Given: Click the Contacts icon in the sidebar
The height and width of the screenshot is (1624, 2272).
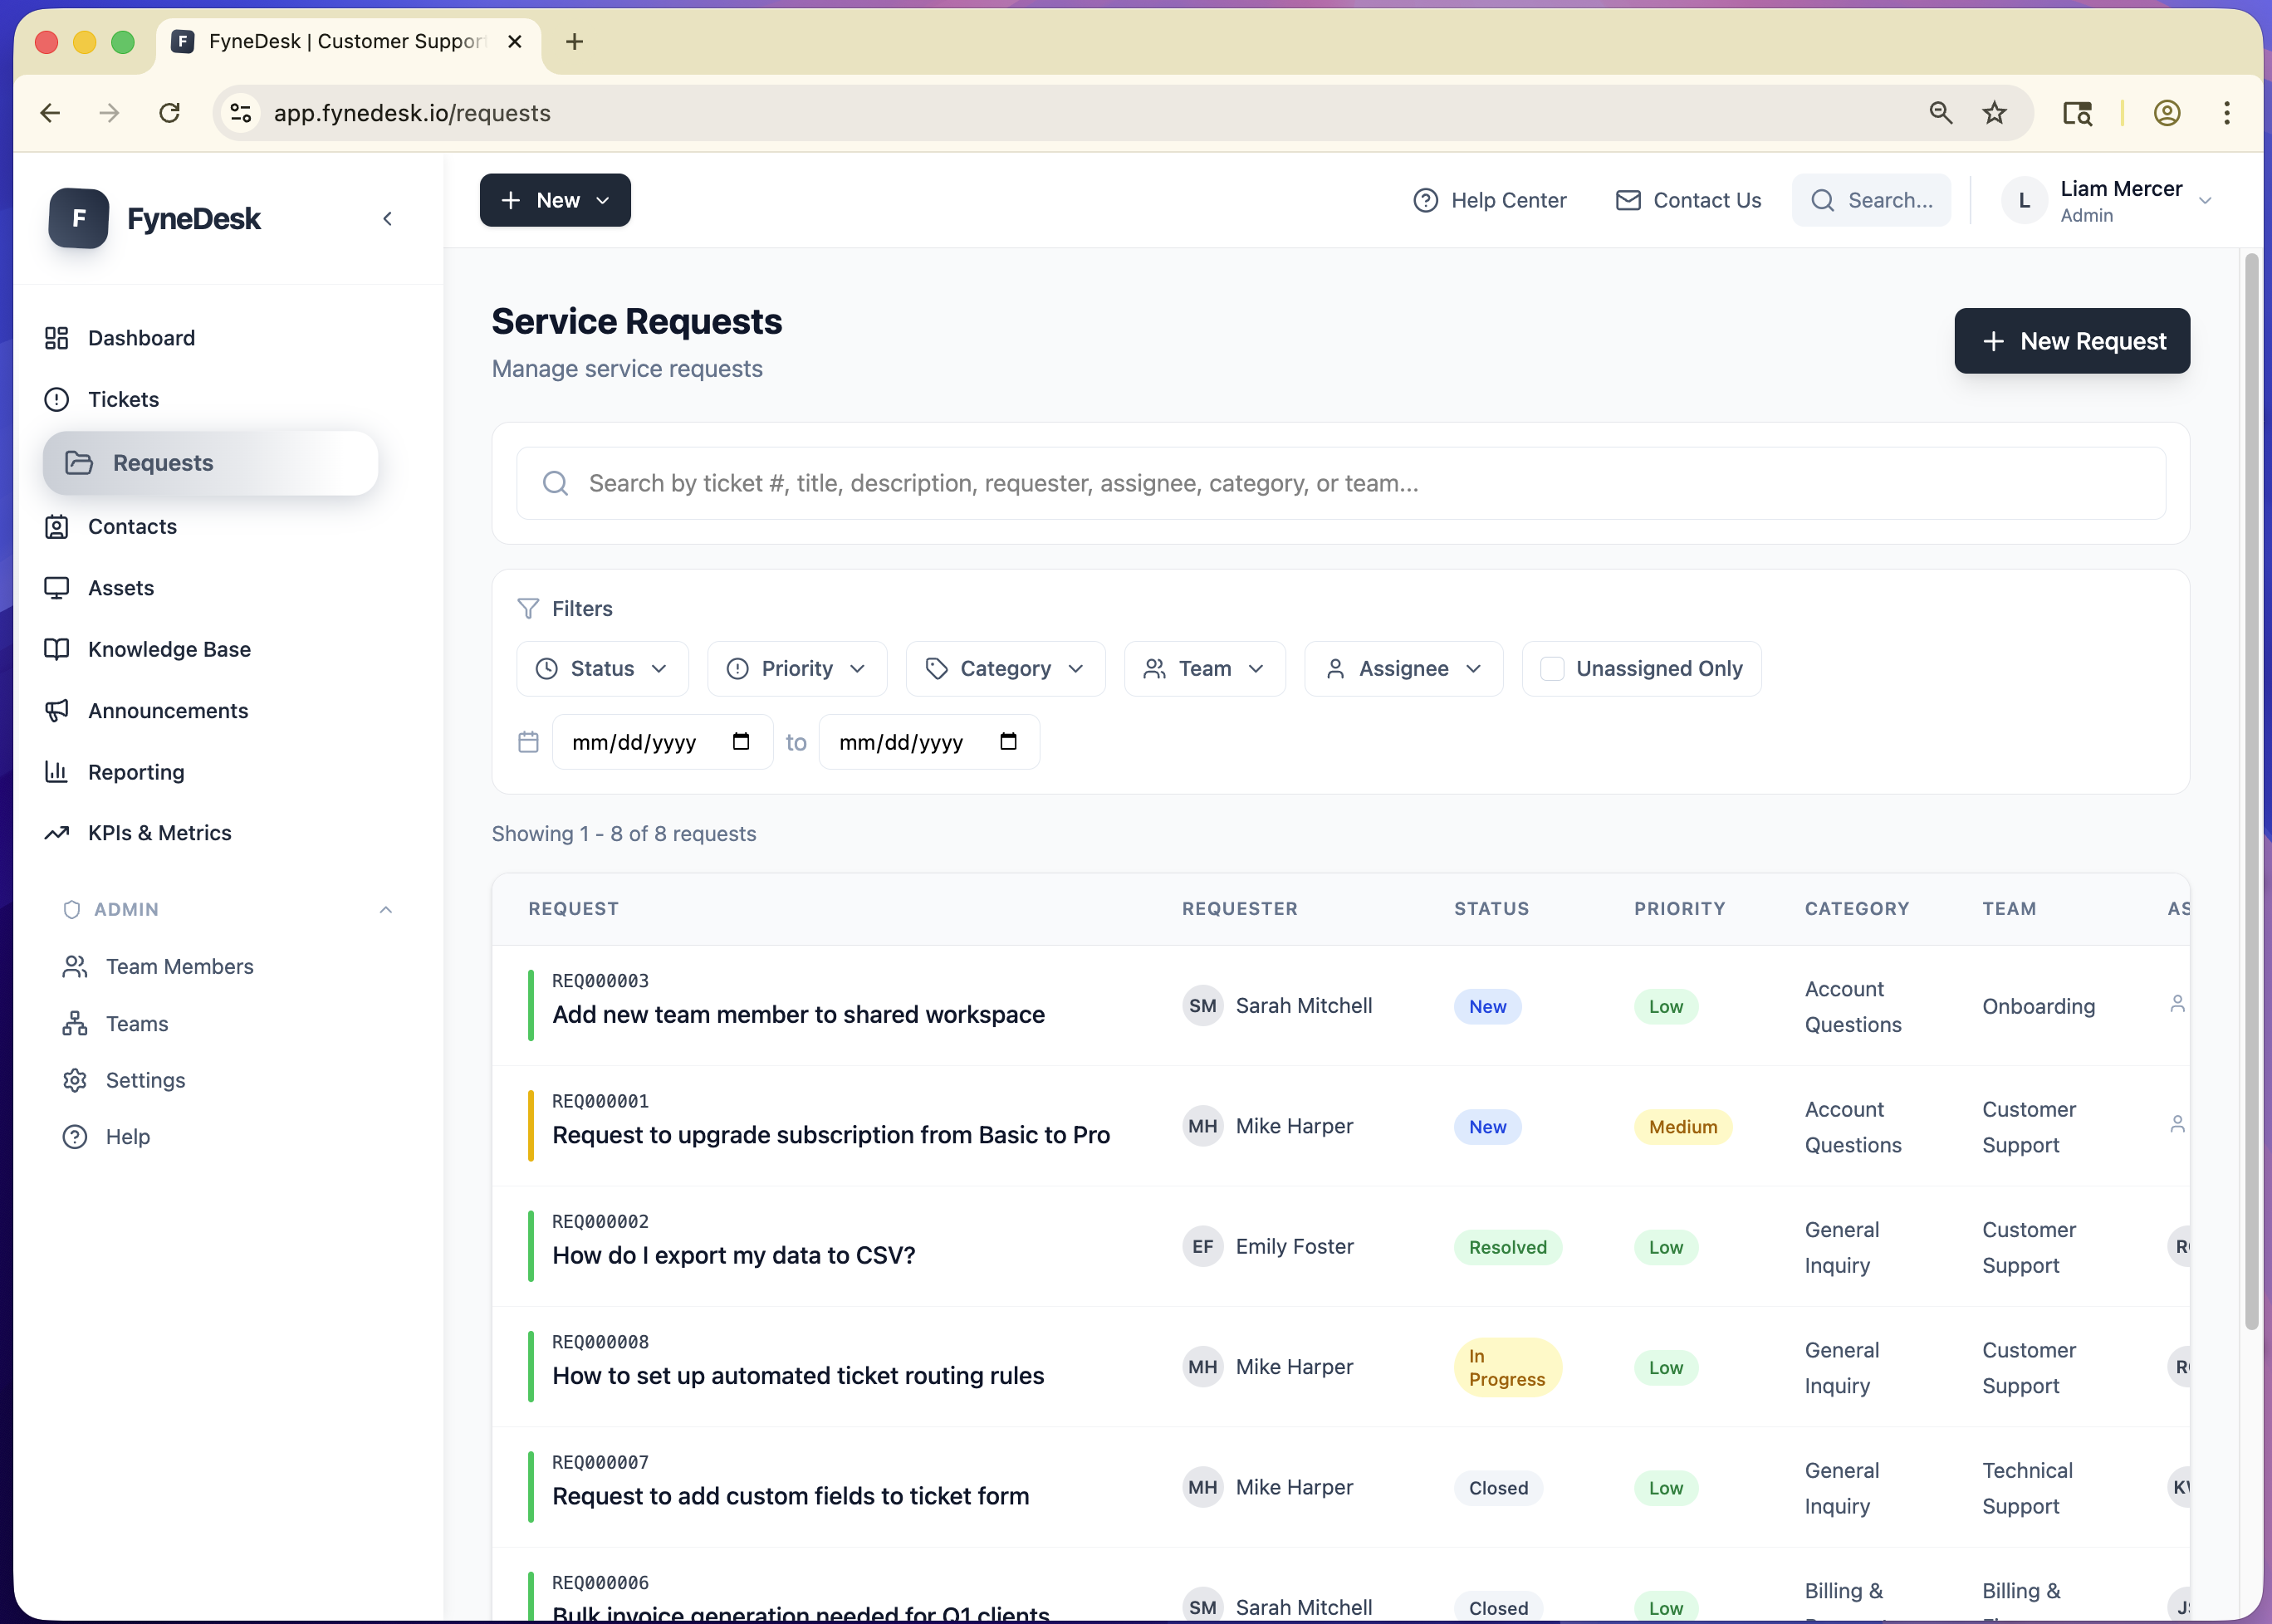Looking at the screenshot, I should point(57,526).
